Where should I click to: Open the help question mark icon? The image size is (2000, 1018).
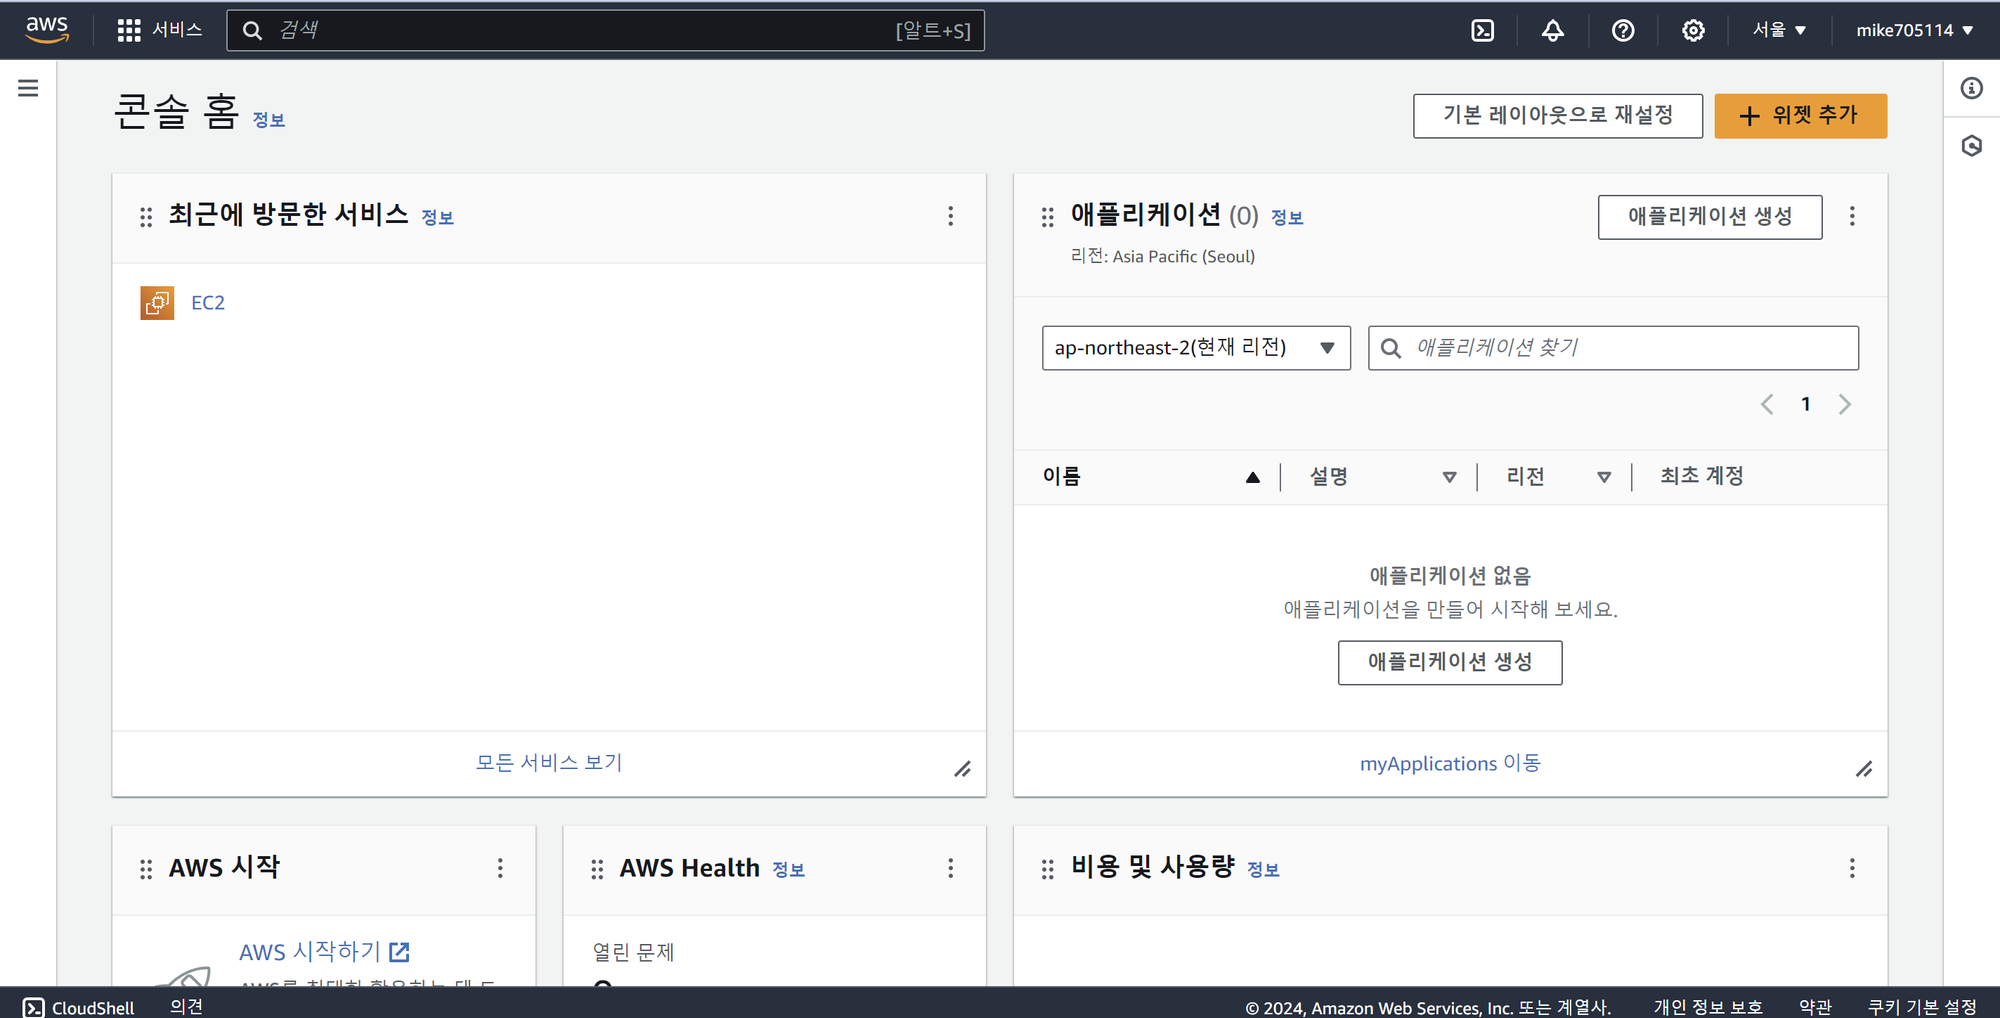(1623, 30)
